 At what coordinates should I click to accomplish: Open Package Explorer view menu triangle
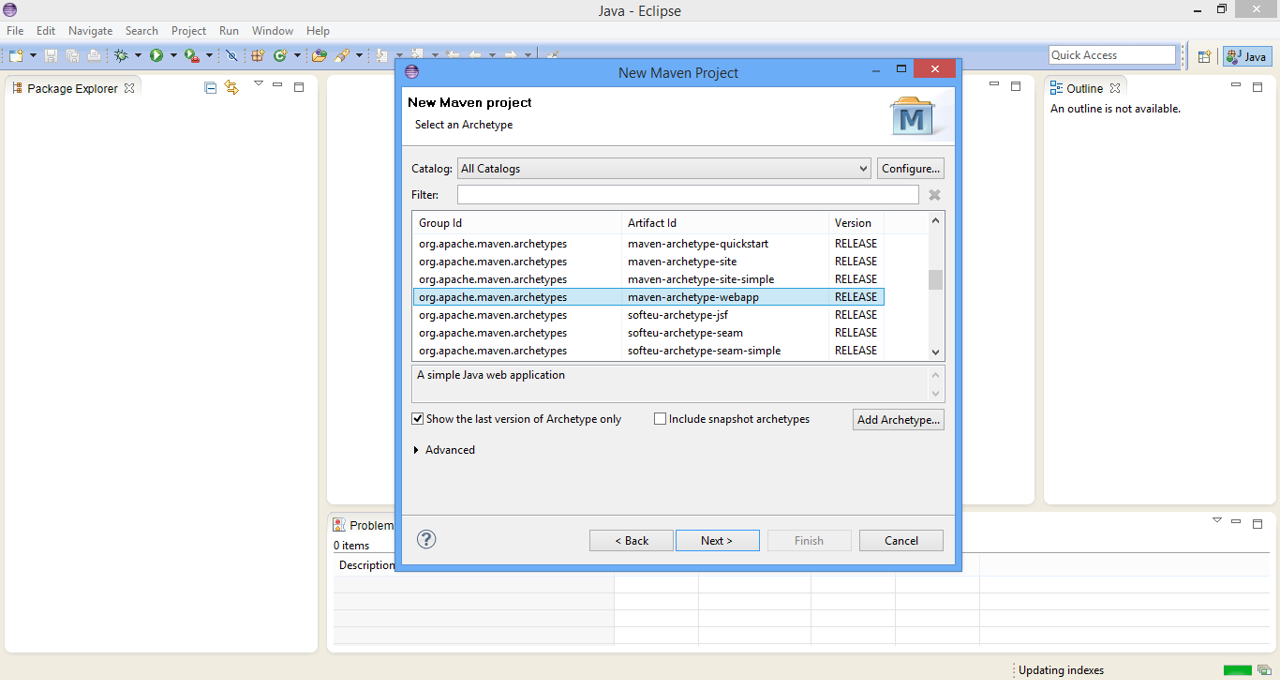click(x=258, y=84)
